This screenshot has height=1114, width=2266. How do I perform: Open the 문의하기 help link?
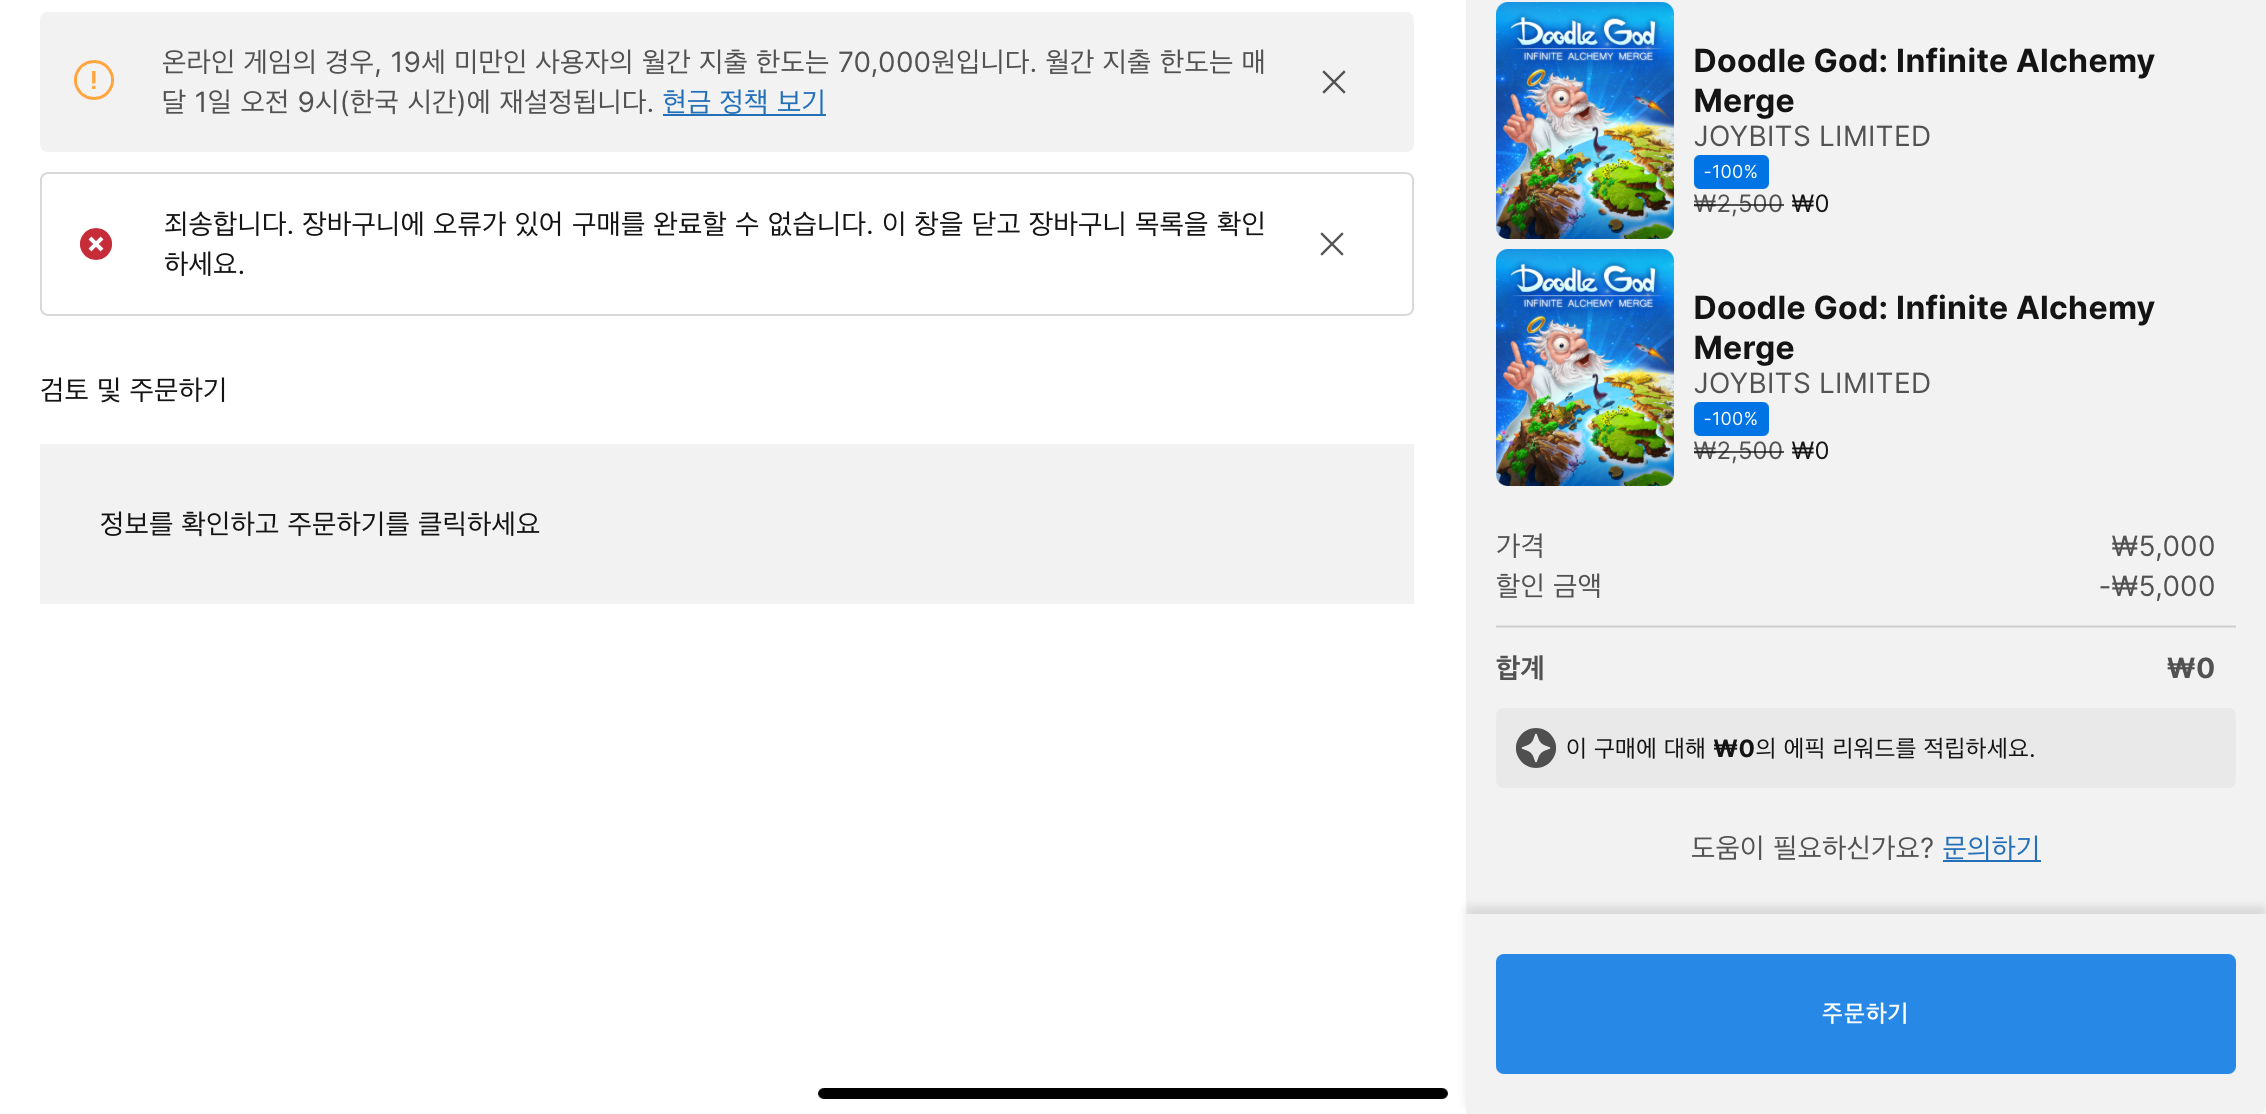tap(1991, 848)
